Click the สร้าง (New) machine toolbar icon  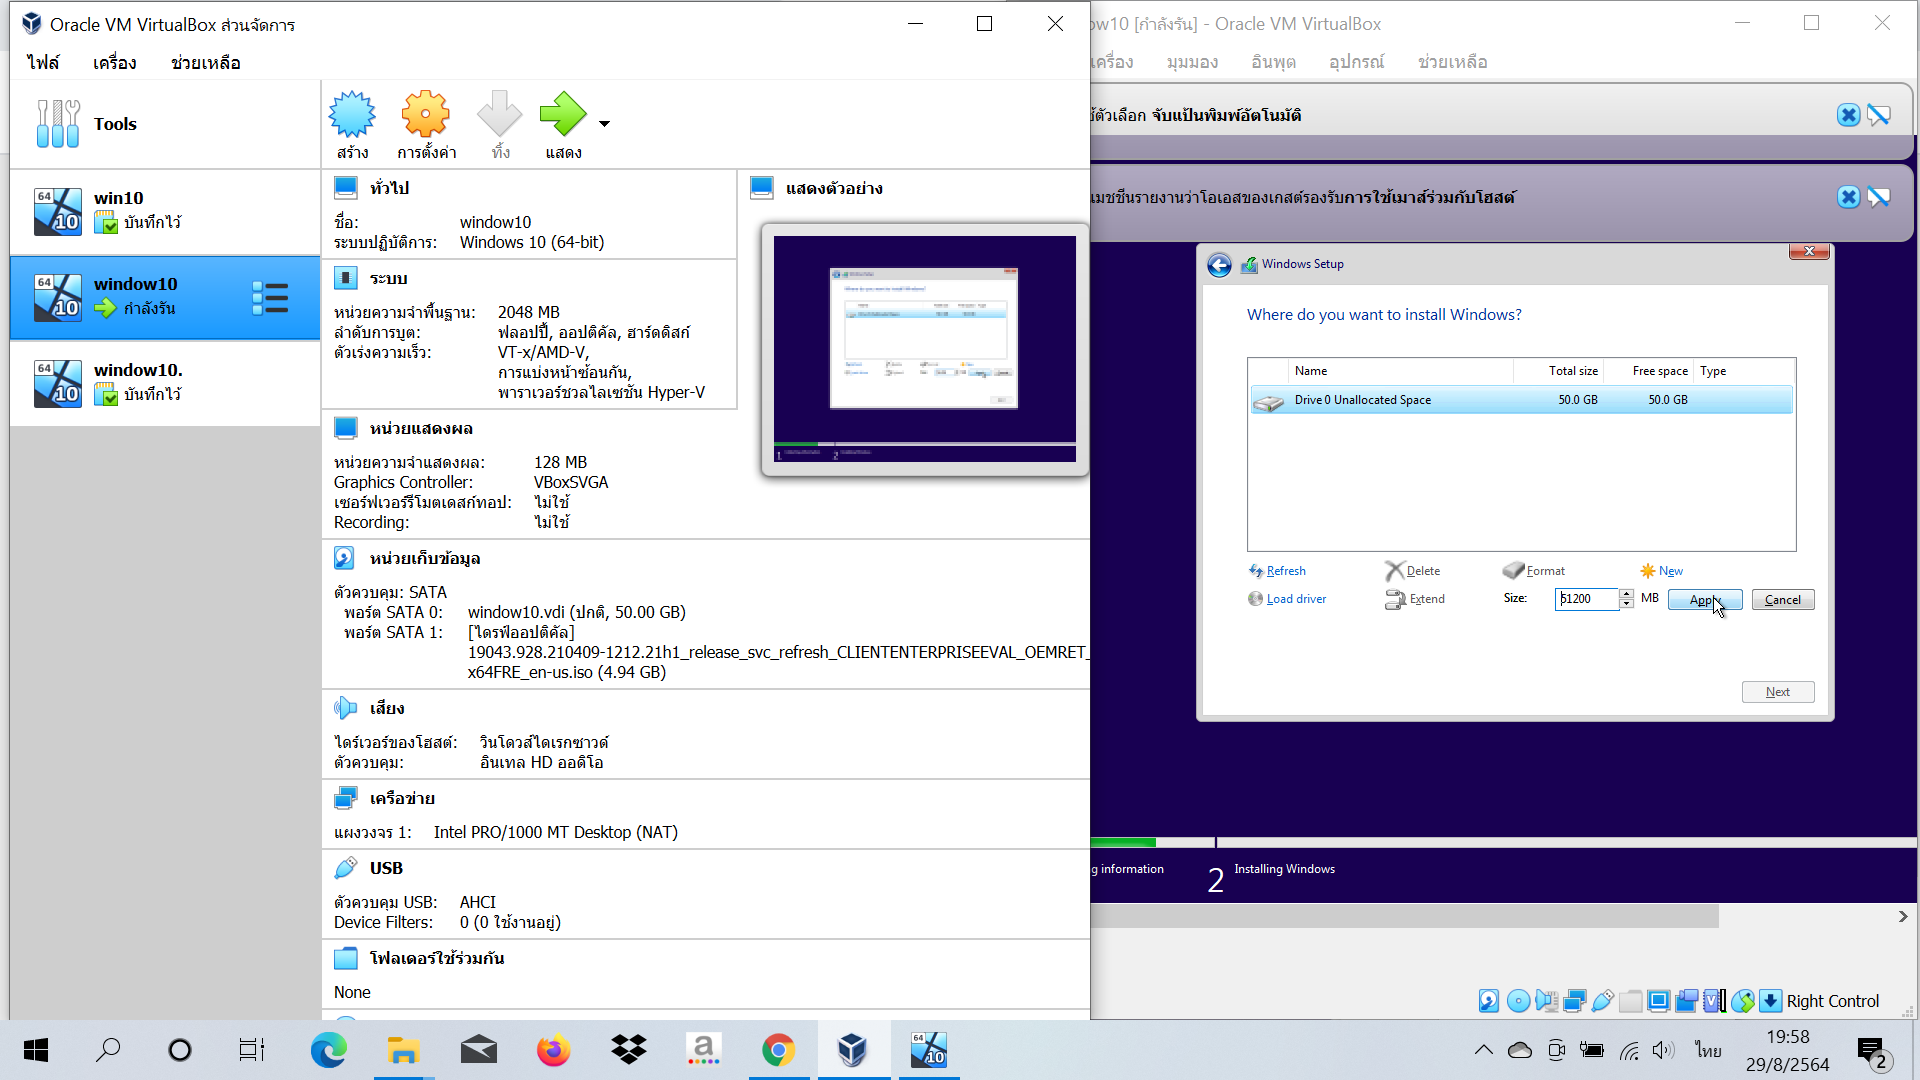coord(352,124)
